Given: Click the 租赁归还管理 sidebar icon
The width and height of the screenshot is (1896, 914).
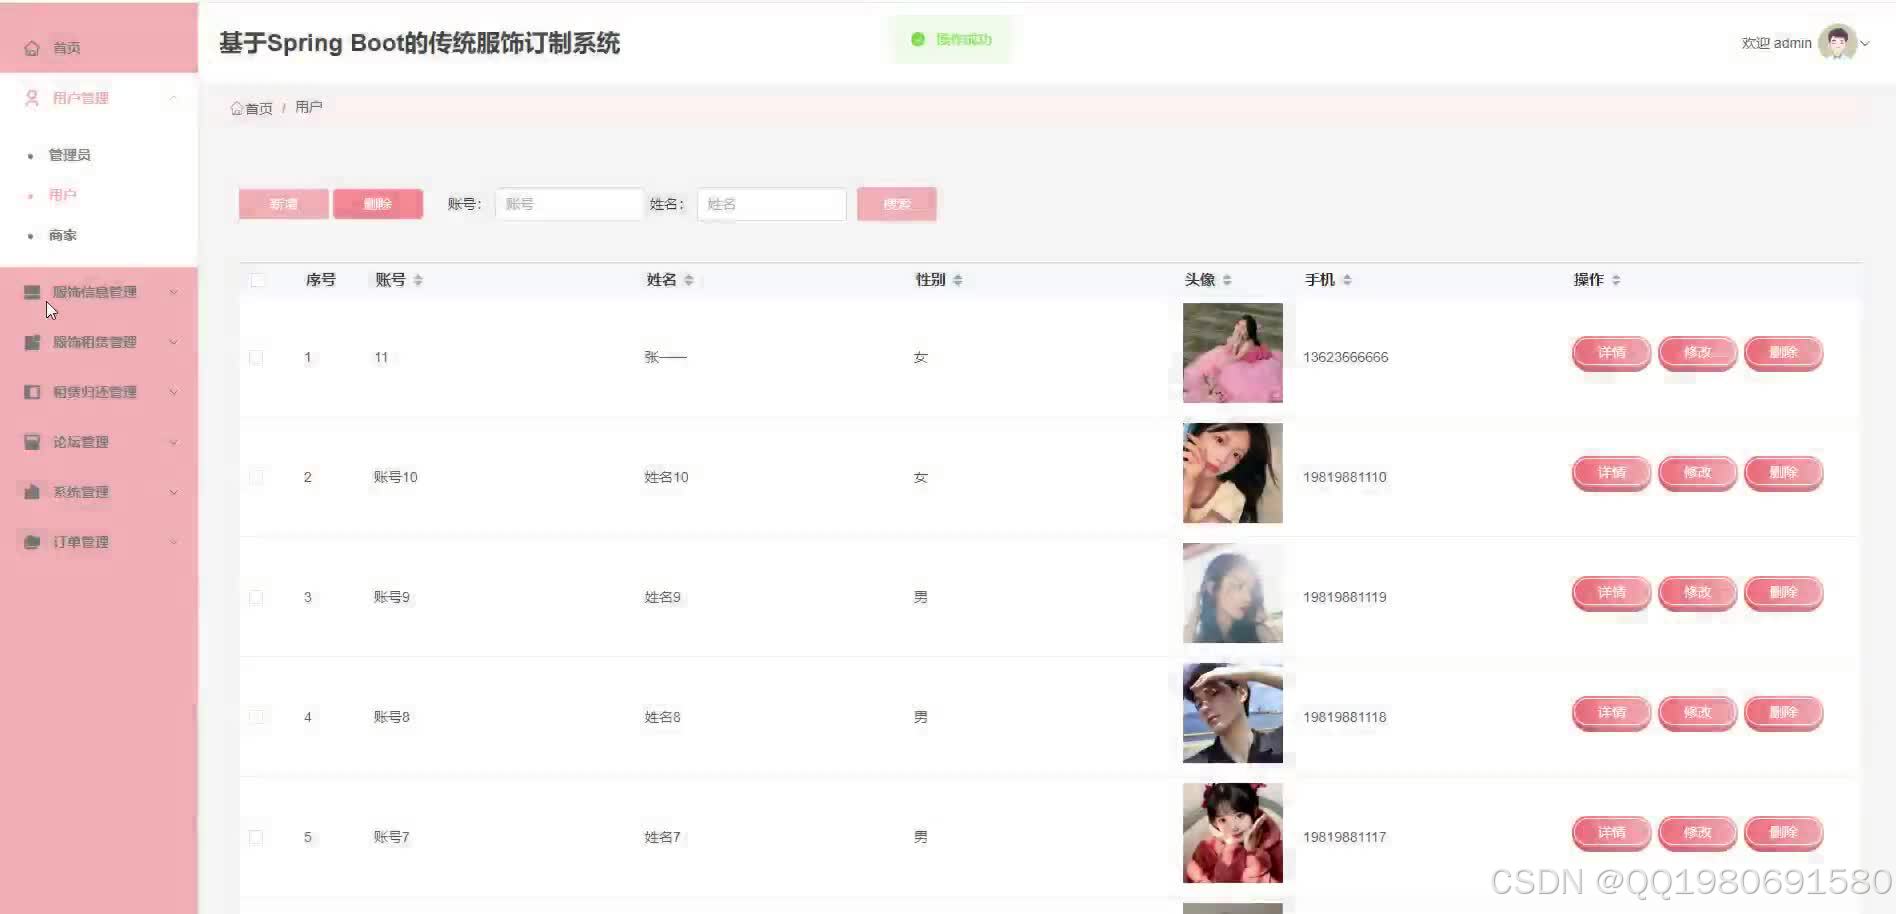Looking at the screenshot, I should tap(32, 392).
